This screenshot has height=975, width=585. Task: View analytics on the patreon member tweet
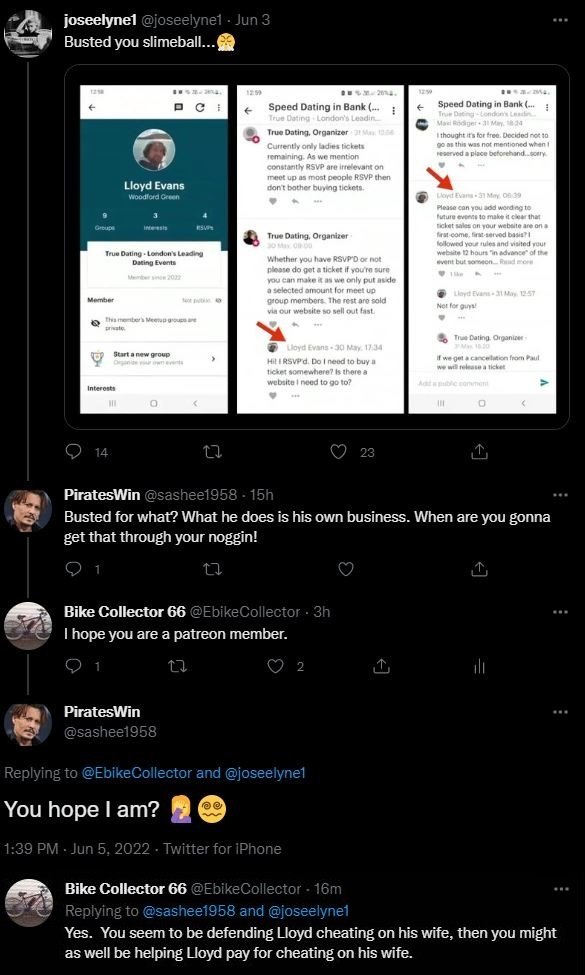479,667
